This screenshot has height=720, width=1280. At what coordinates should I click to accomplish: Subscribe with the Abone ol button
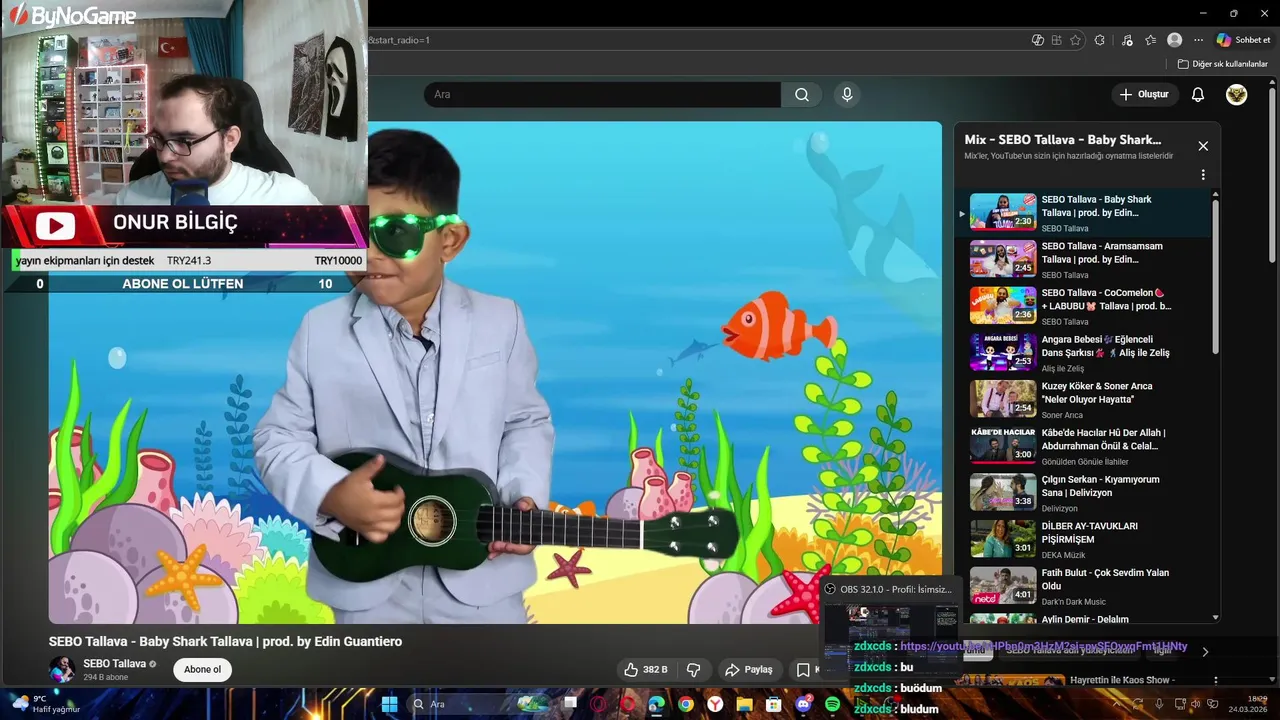point(202,669)
